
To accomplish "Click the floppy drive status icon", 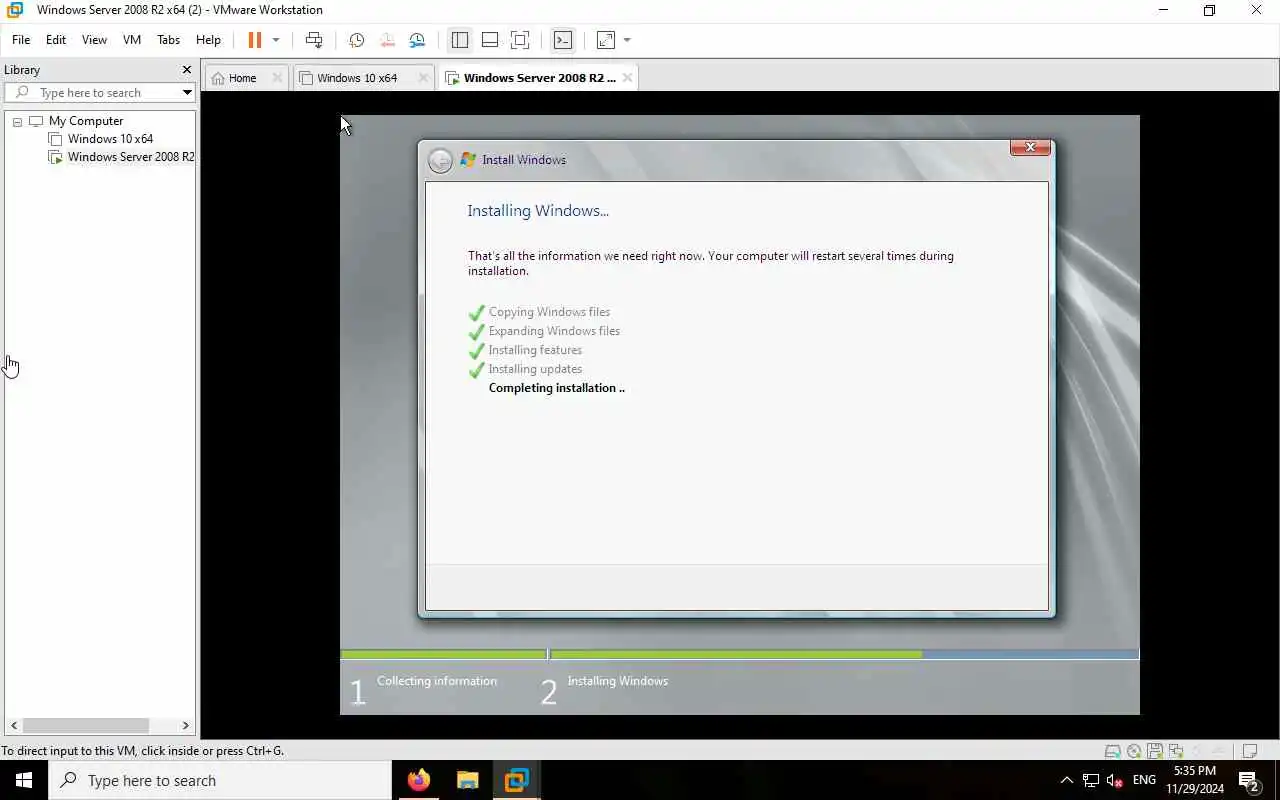I will (1155, 751).
